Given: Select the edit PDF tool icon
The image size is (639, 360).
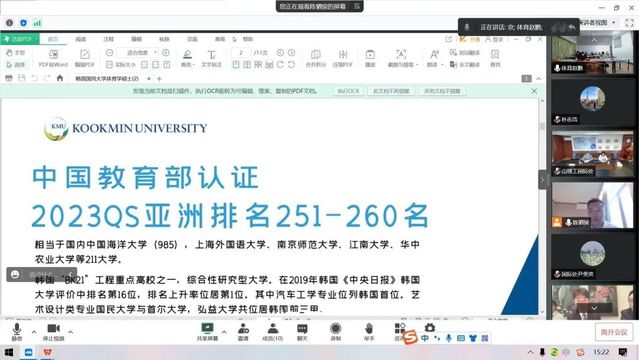Looking at the screenshot, I should (x=84, y=58).
